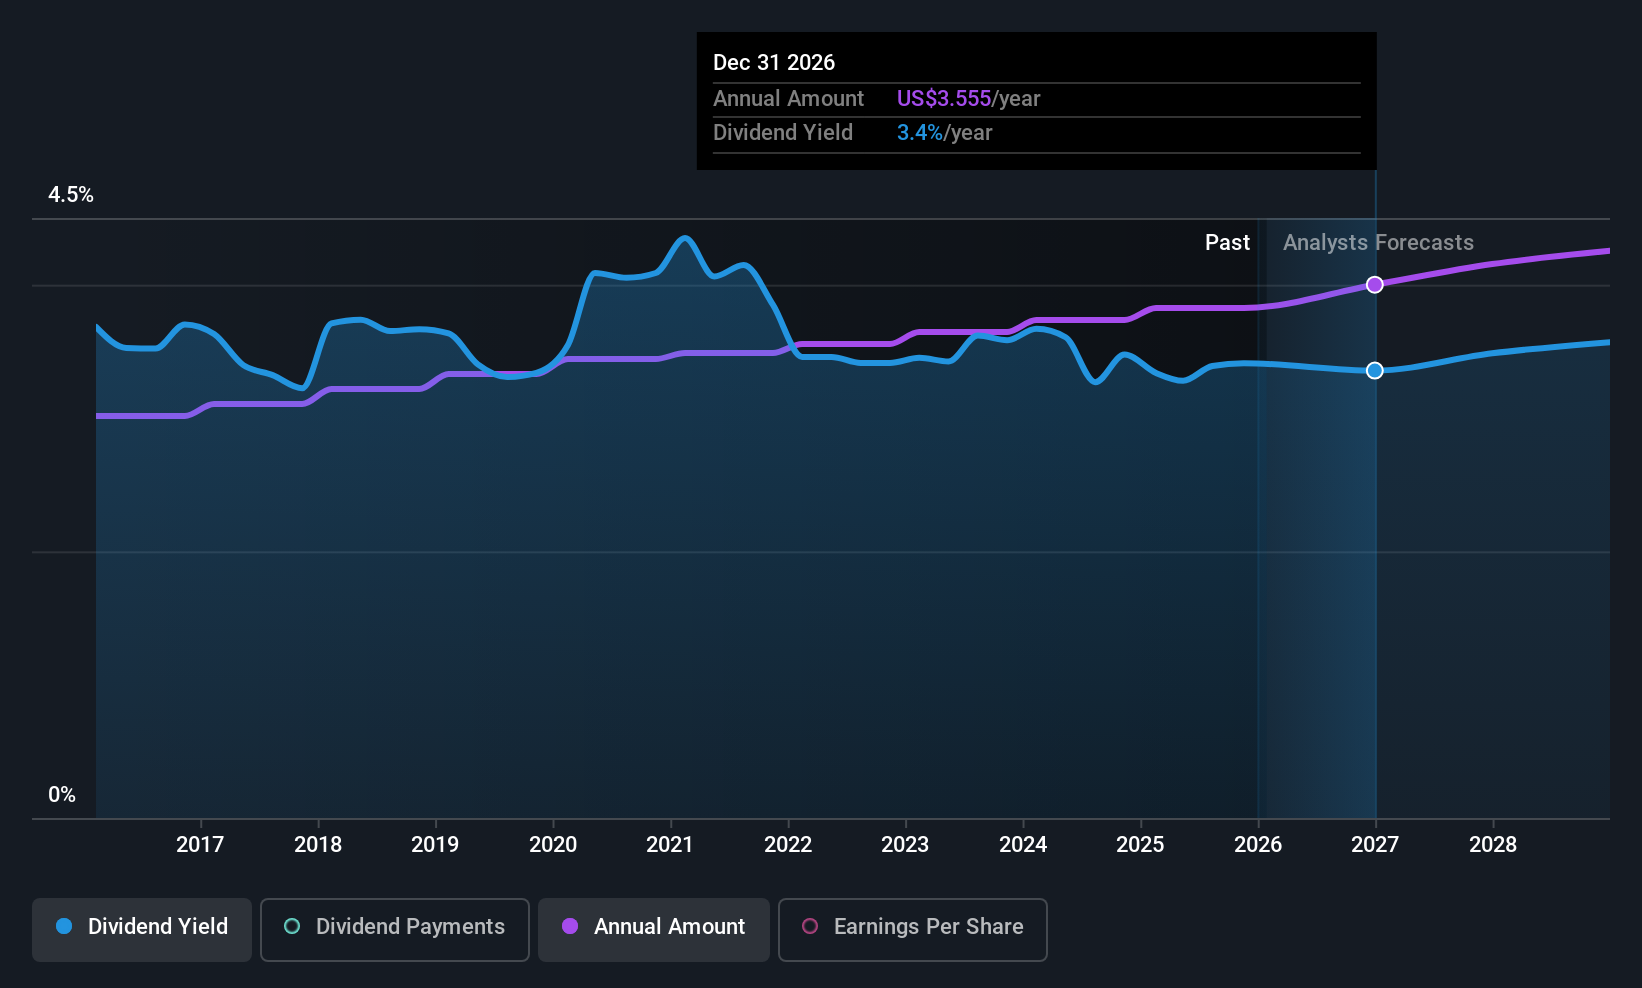Click the purple Annual Amount data point marker
Viewport: 1642px width, 988px height.
click(x=1375, y=285)
